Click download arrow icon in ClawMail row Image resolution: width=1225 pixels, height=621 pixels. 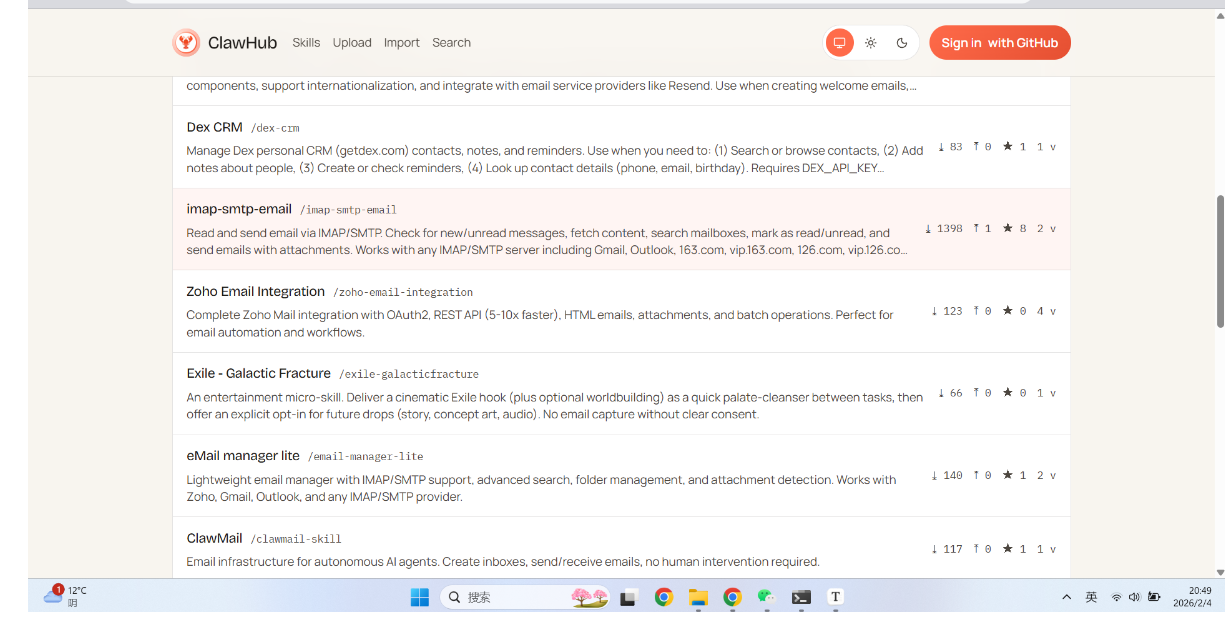coord(935,549)
